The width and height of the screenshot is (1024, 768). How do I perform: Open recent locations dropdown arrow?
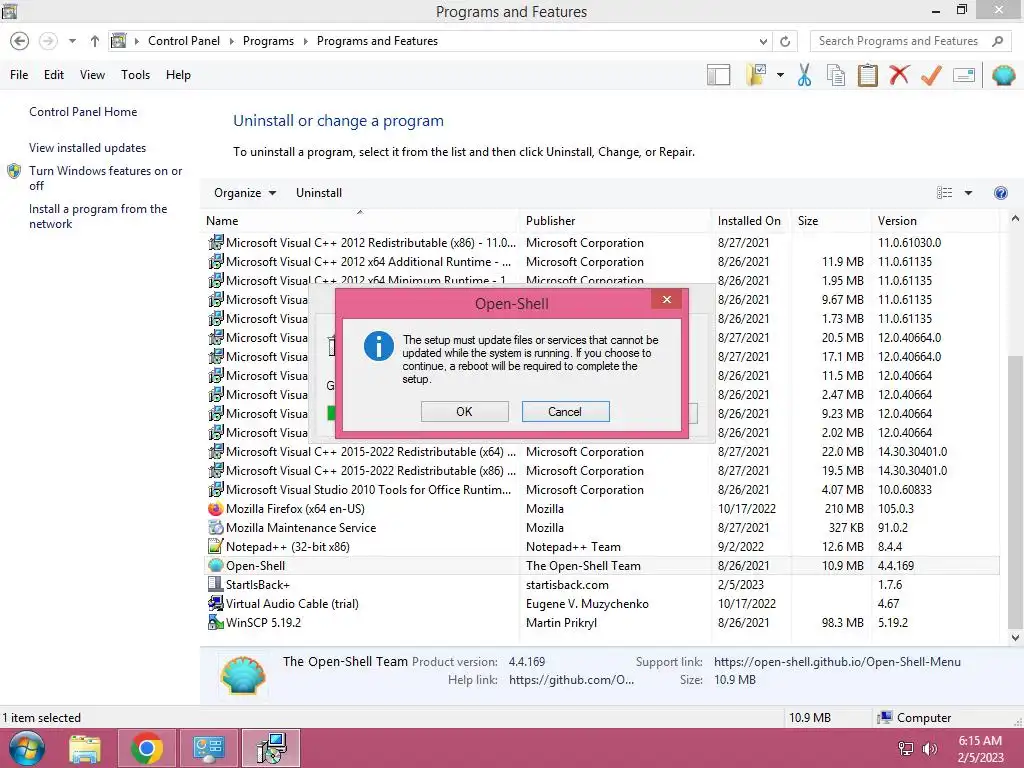(72, 41)
